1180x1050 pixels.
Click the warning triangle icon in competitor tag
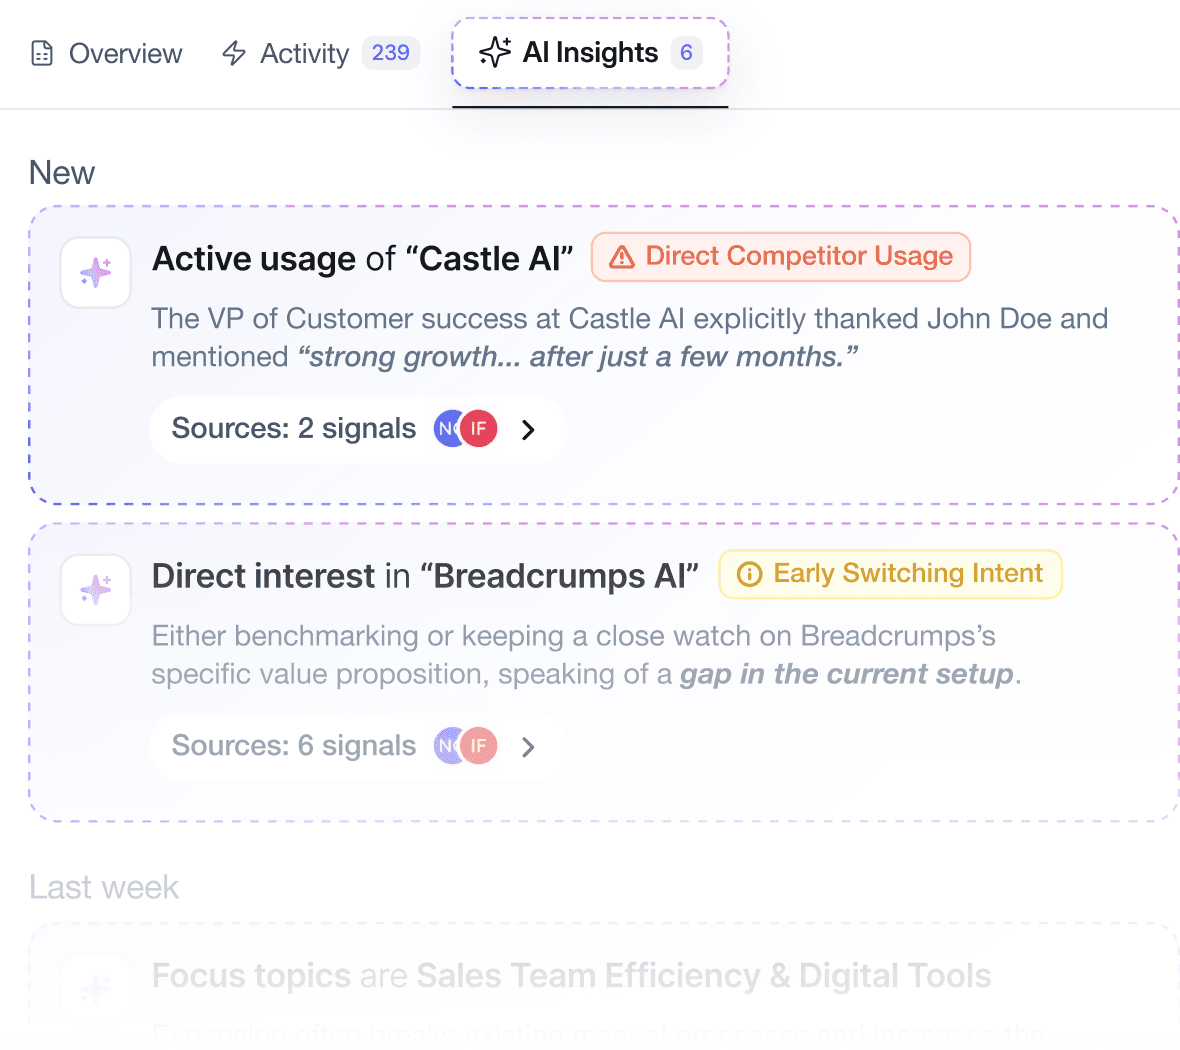(x=622, y=258)
